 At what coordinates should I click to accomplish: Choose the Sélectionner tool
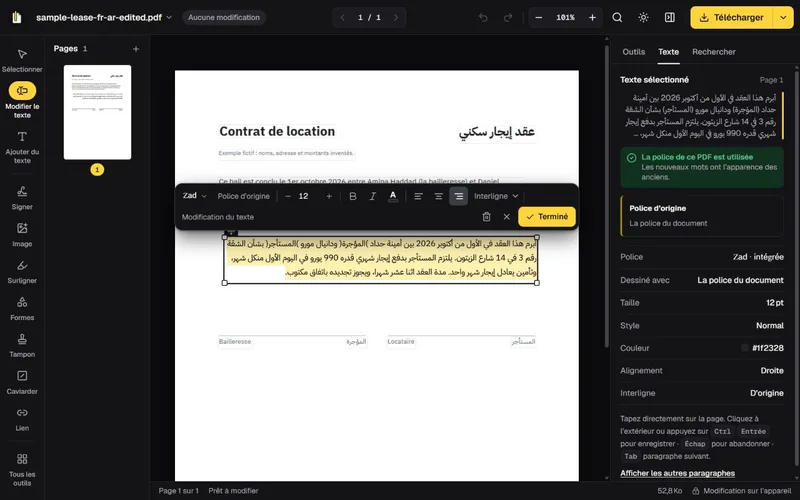point(22,60)
